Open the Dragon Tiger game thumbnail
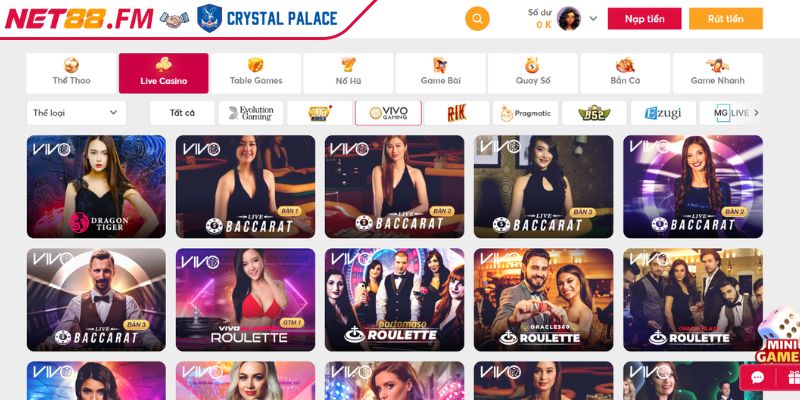The width and height of the screenshot is (800, 400). (x=96, y=187)
